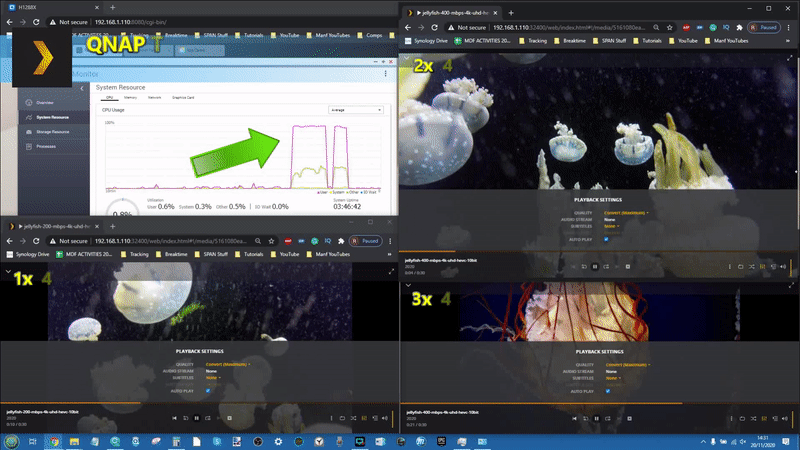Open play queue icon in the 1x player
The image size is (800, 450).
tap(375, 418)
